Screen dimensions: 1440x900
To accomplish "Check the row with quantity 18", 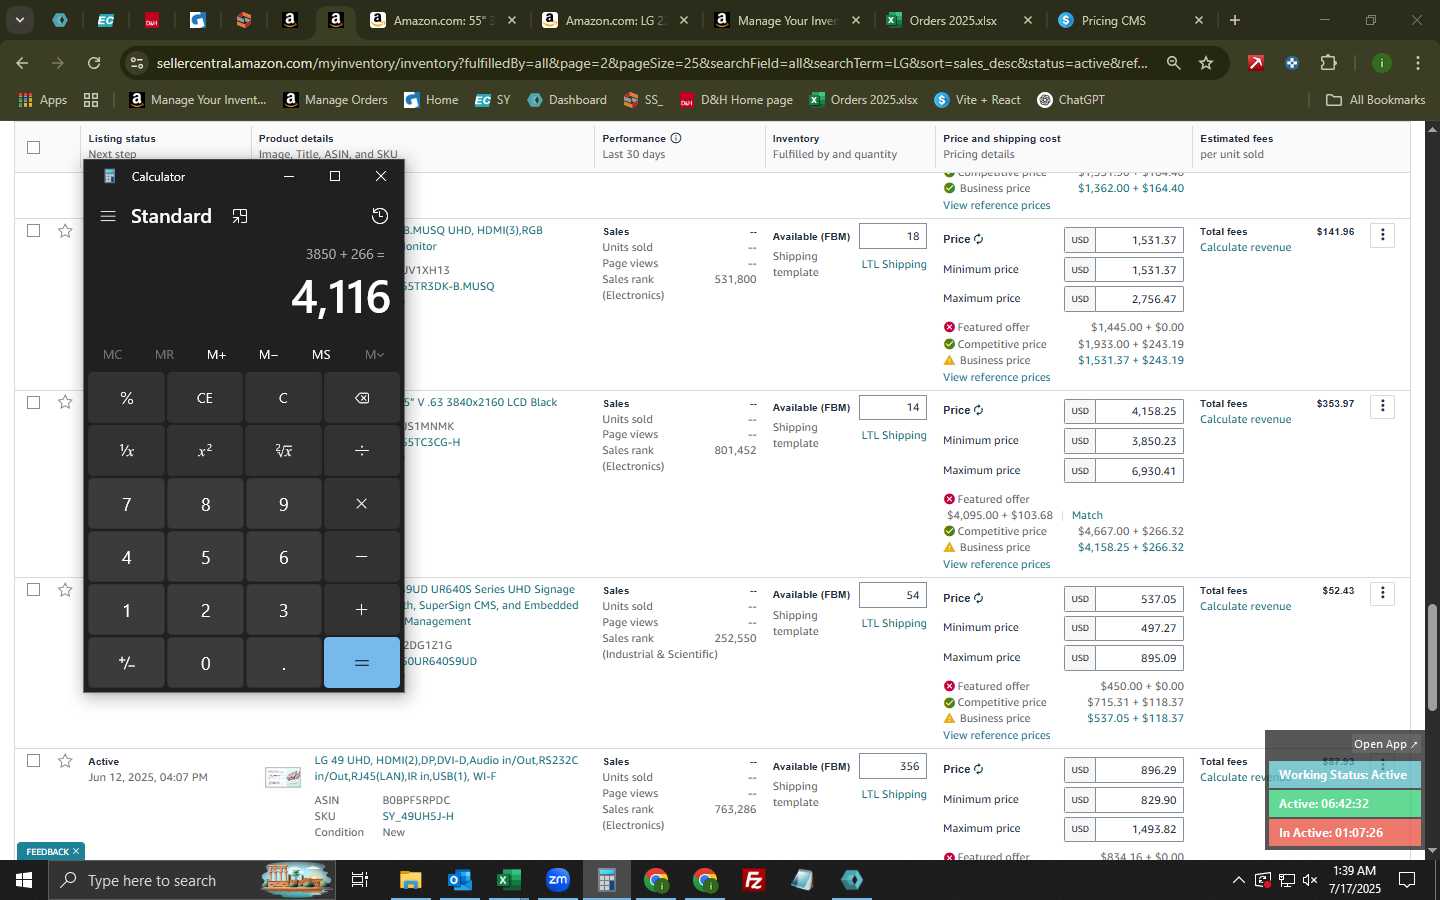I will (x=33, y=231).
